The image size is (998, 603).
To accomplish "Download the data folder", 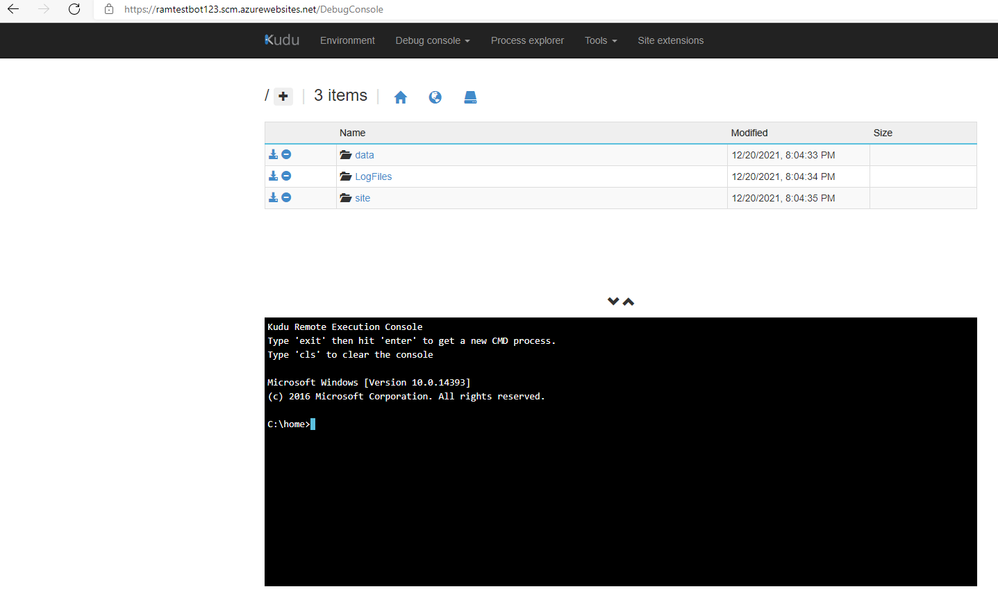I will 273,155.
